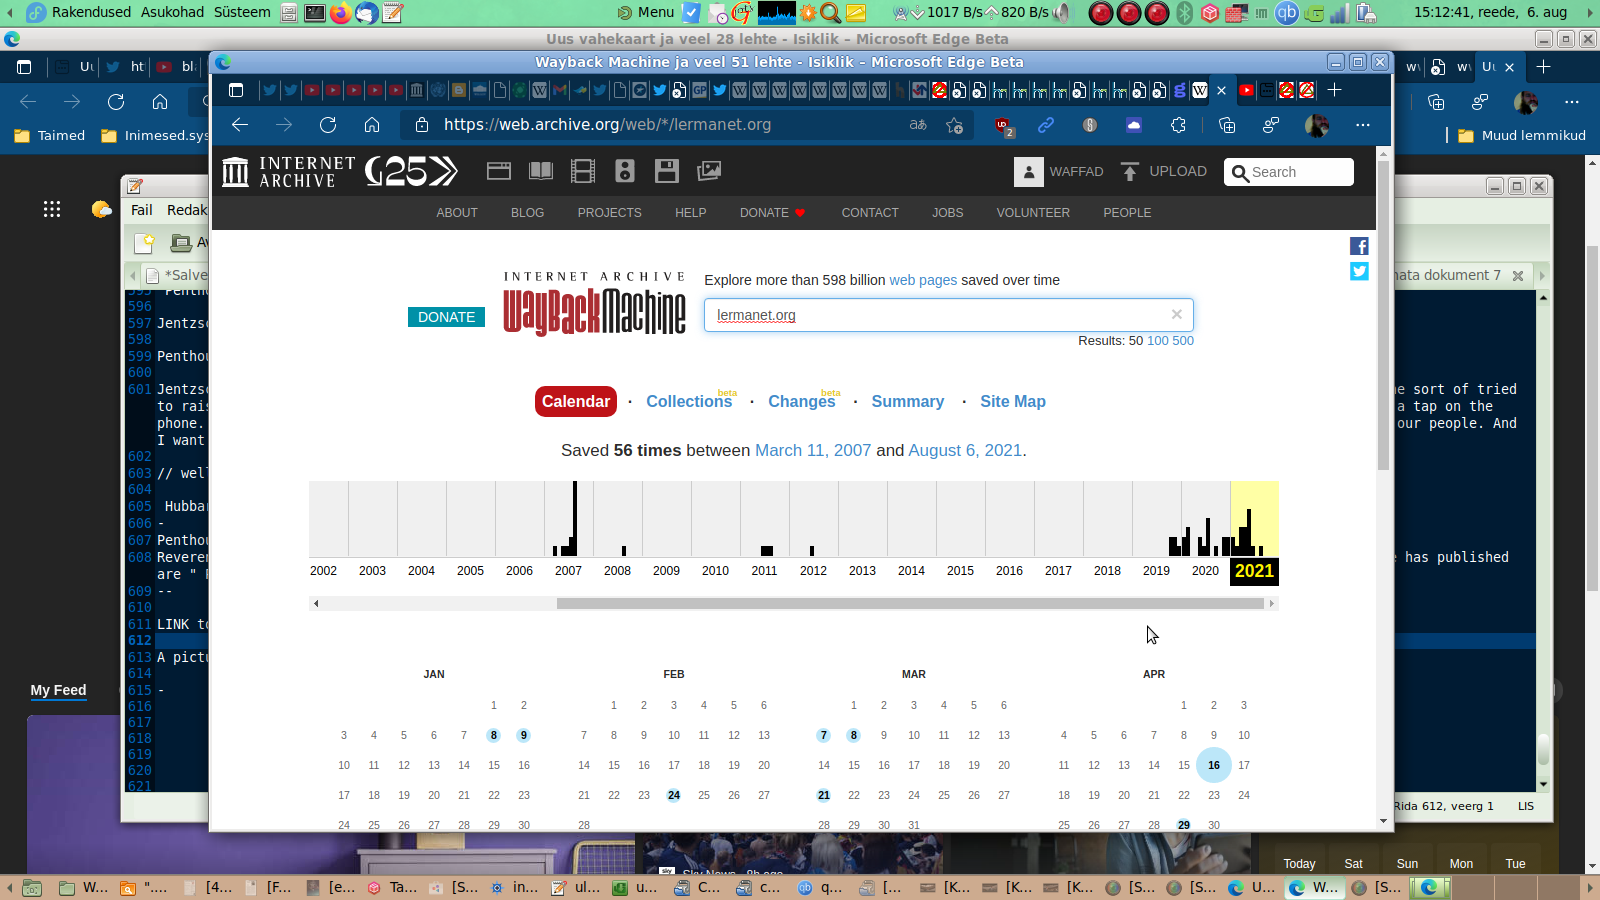The width and height of the screenshot is (1600, 900).
Task: Open the Fail menu in the text editor
Action: tap(142, 210)
